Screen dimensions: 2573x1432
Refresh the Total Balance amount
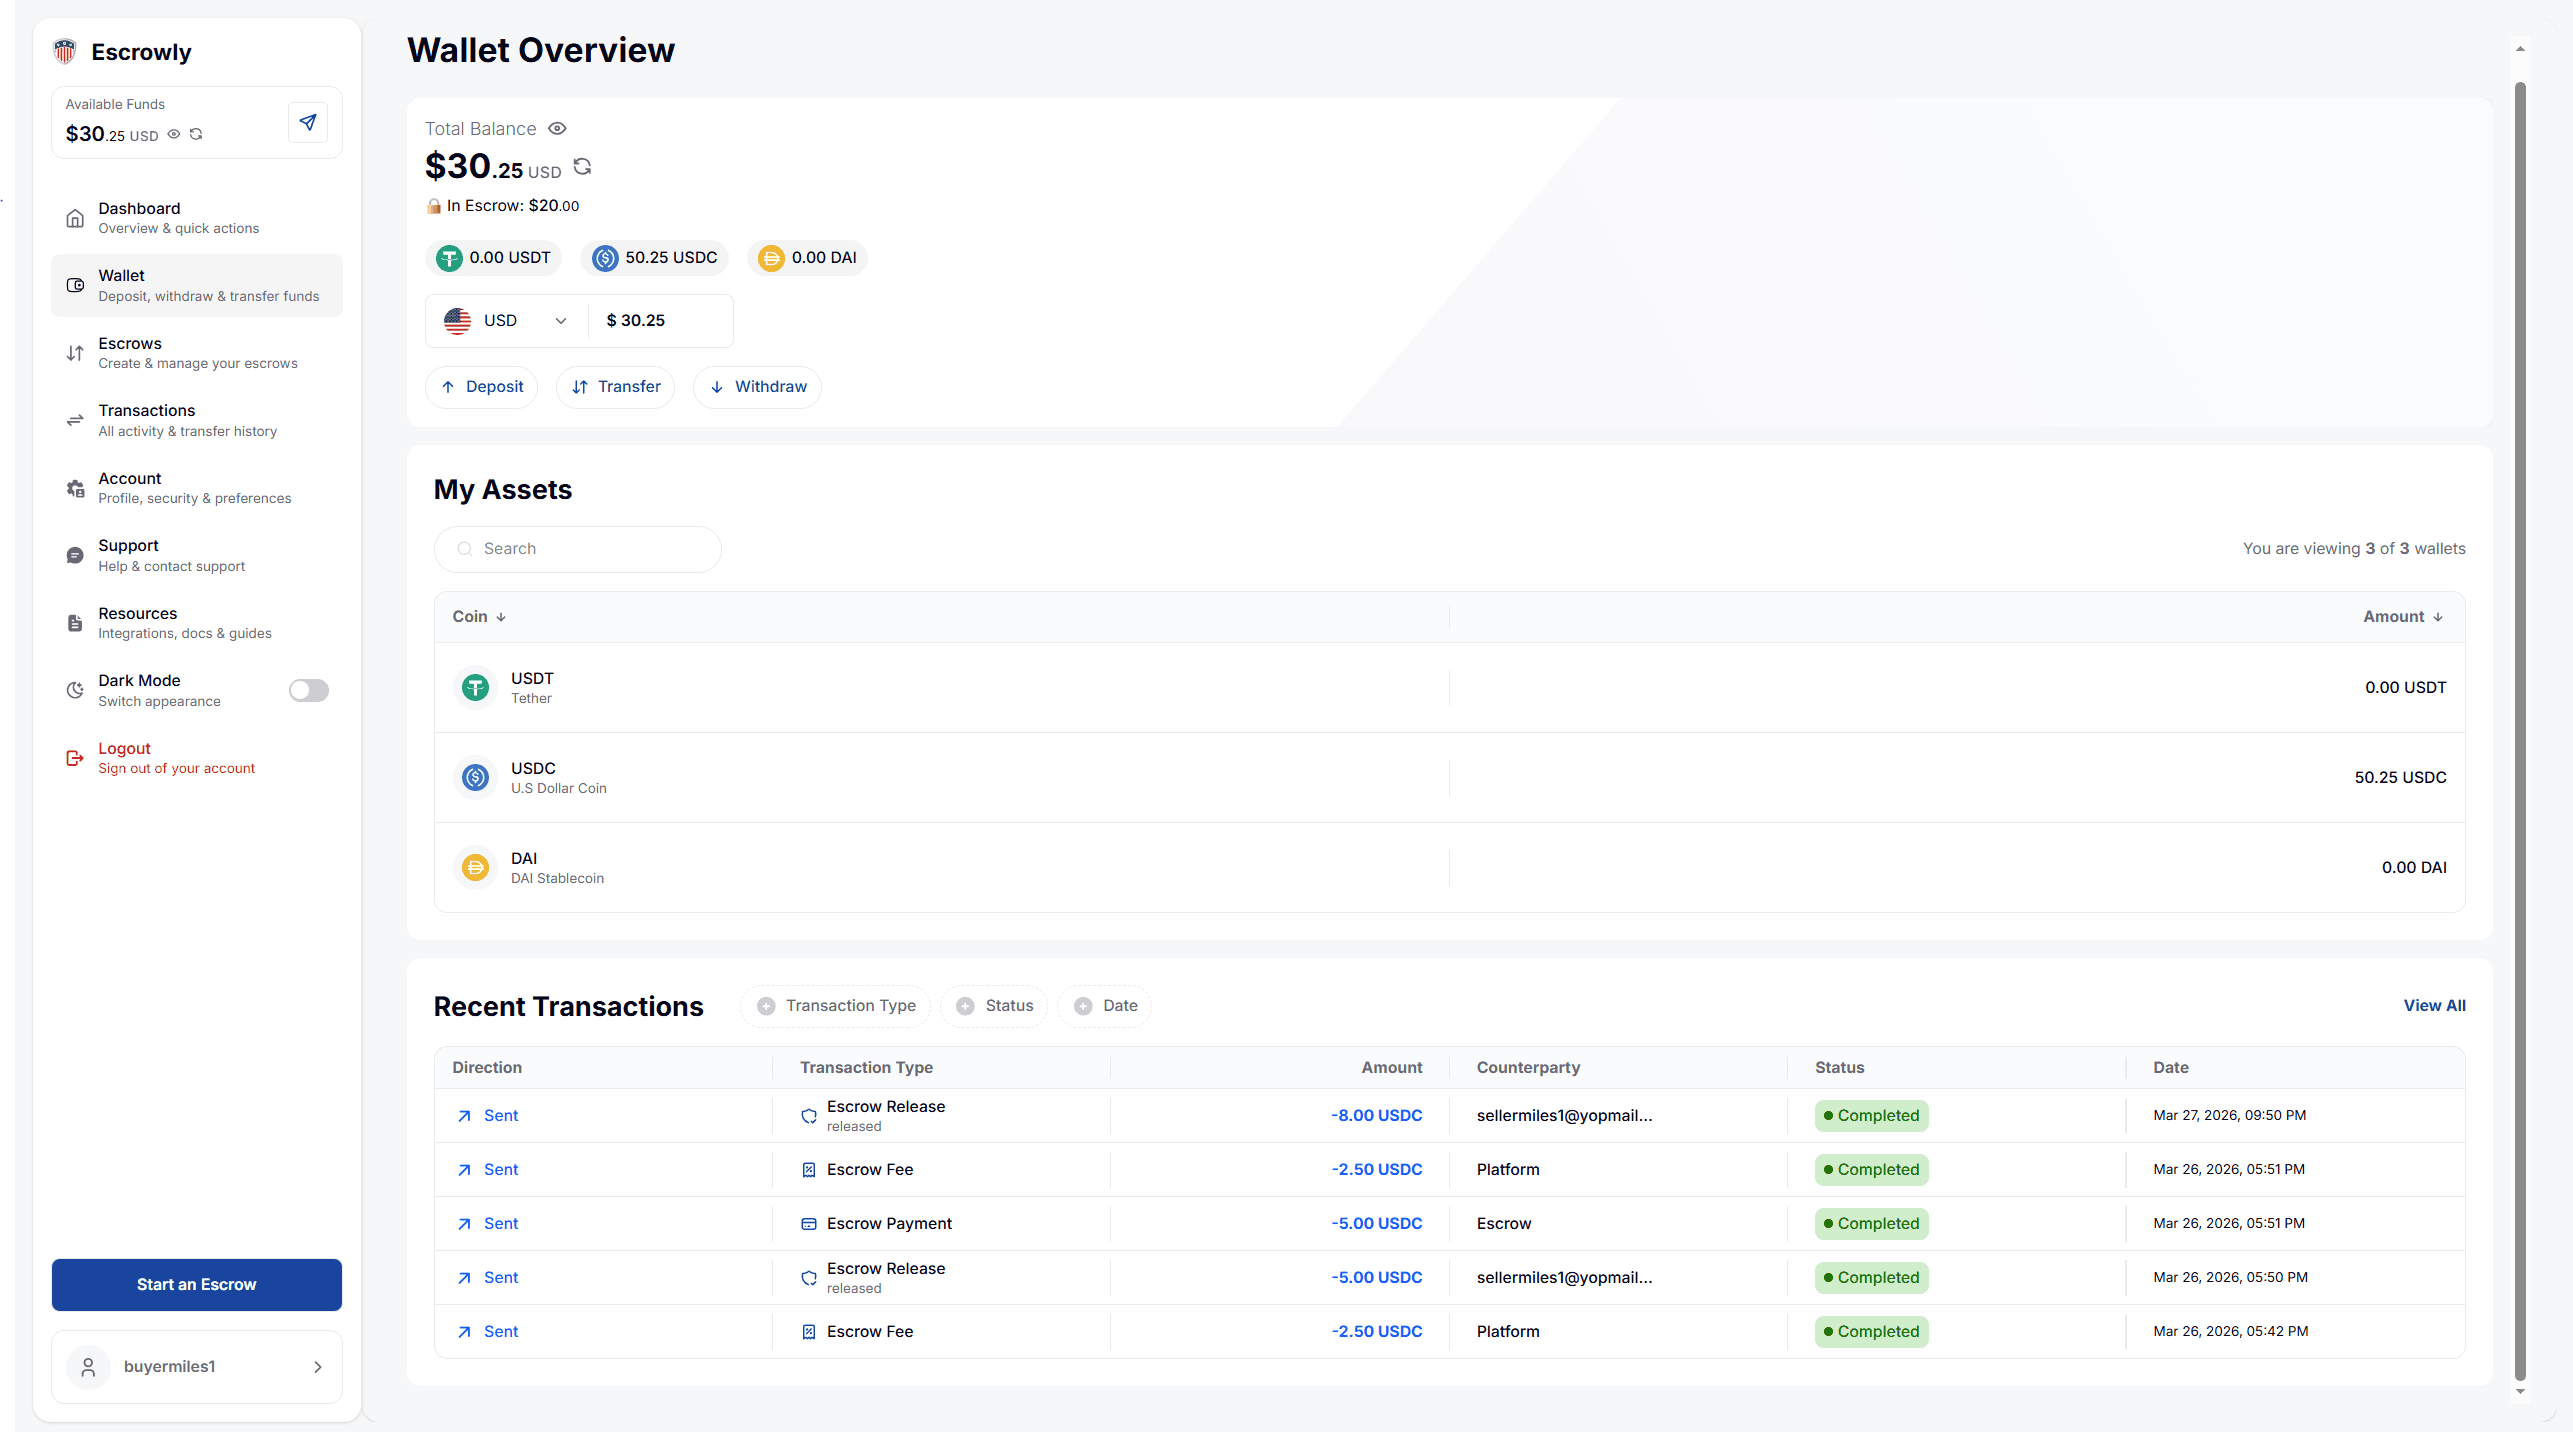[x=583, y=167]
